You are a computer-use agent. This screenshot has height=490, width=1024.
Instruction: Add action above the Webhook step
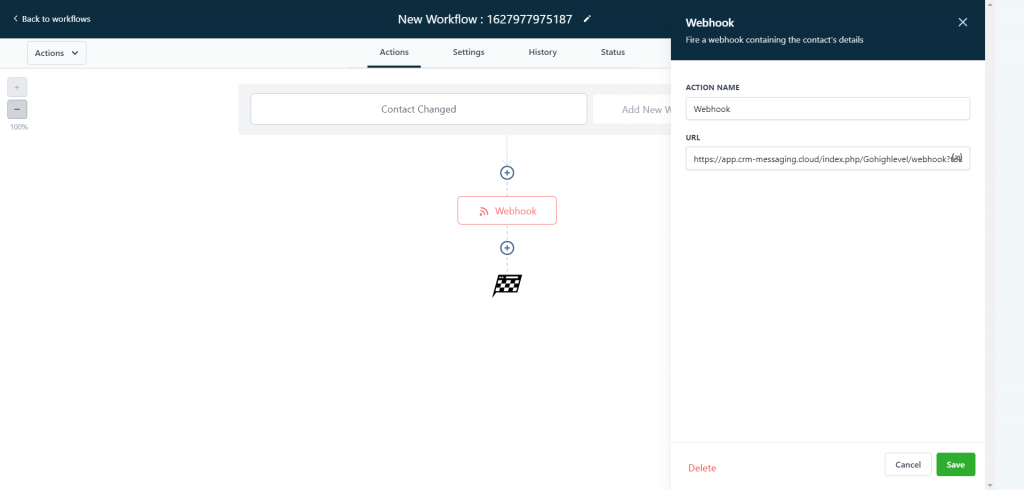507,172
